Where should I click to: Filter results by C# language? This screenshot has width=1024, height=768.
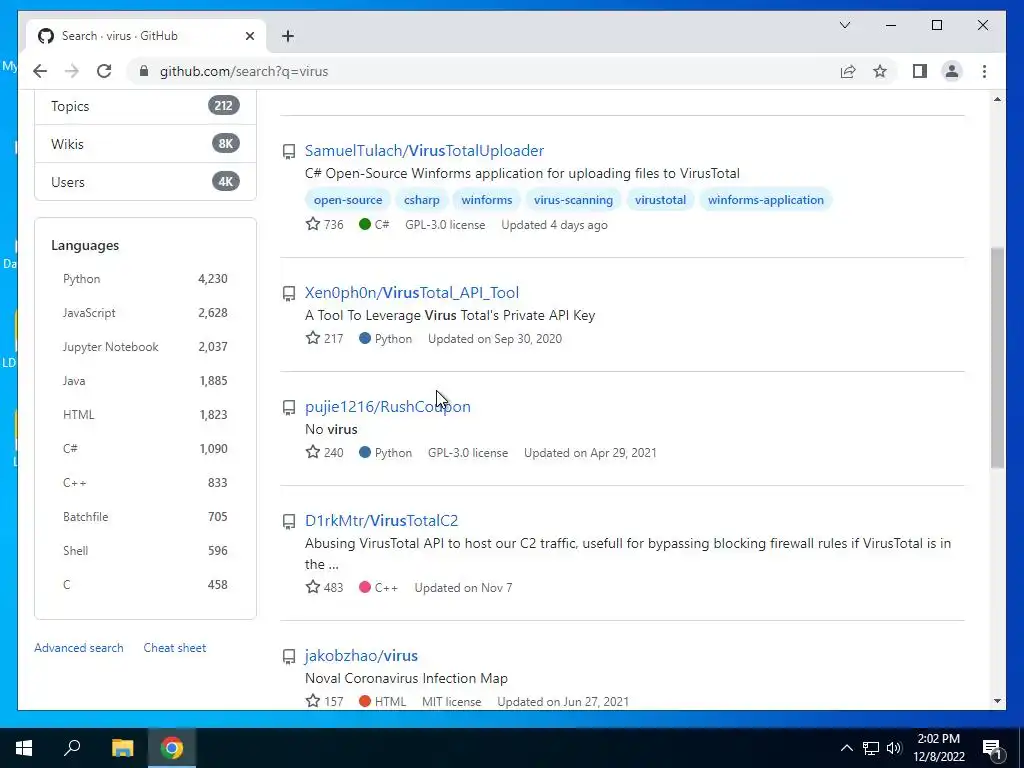(x=145, y=449)
